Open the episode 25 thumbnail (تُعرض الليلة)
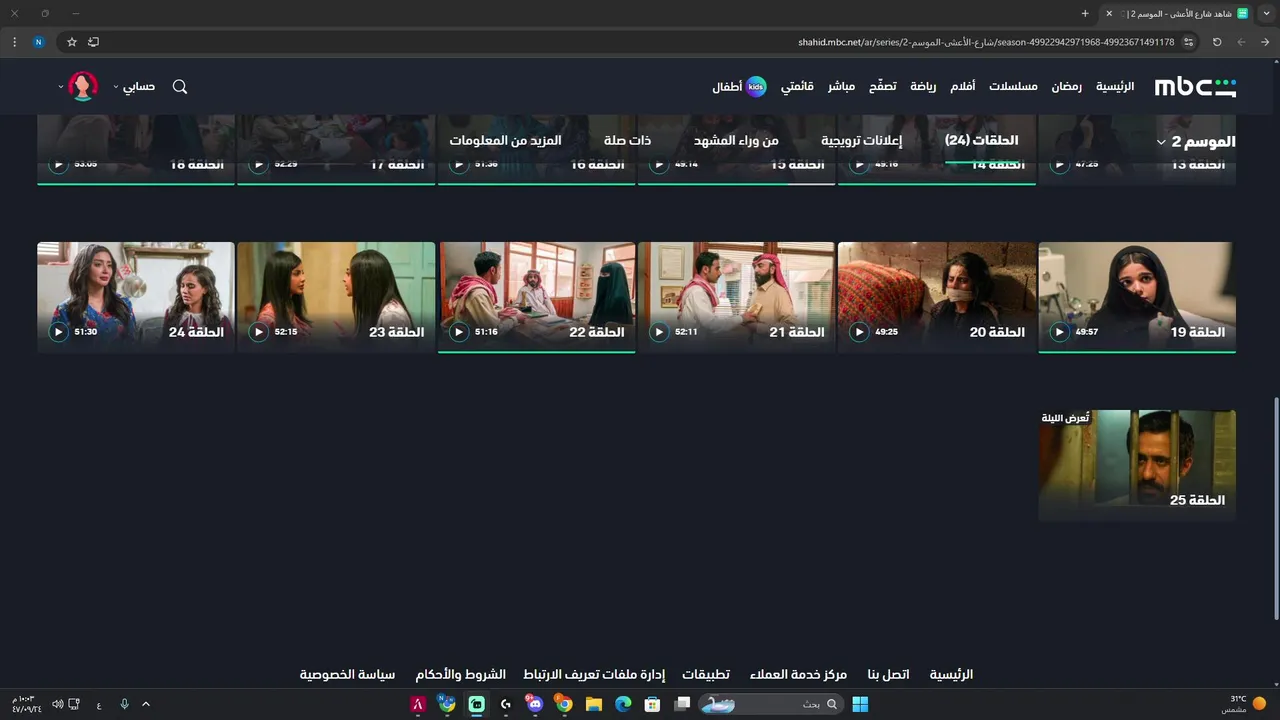Image resolution: width=1280 pixels, height=720 pixels. tap(1137, 465)
